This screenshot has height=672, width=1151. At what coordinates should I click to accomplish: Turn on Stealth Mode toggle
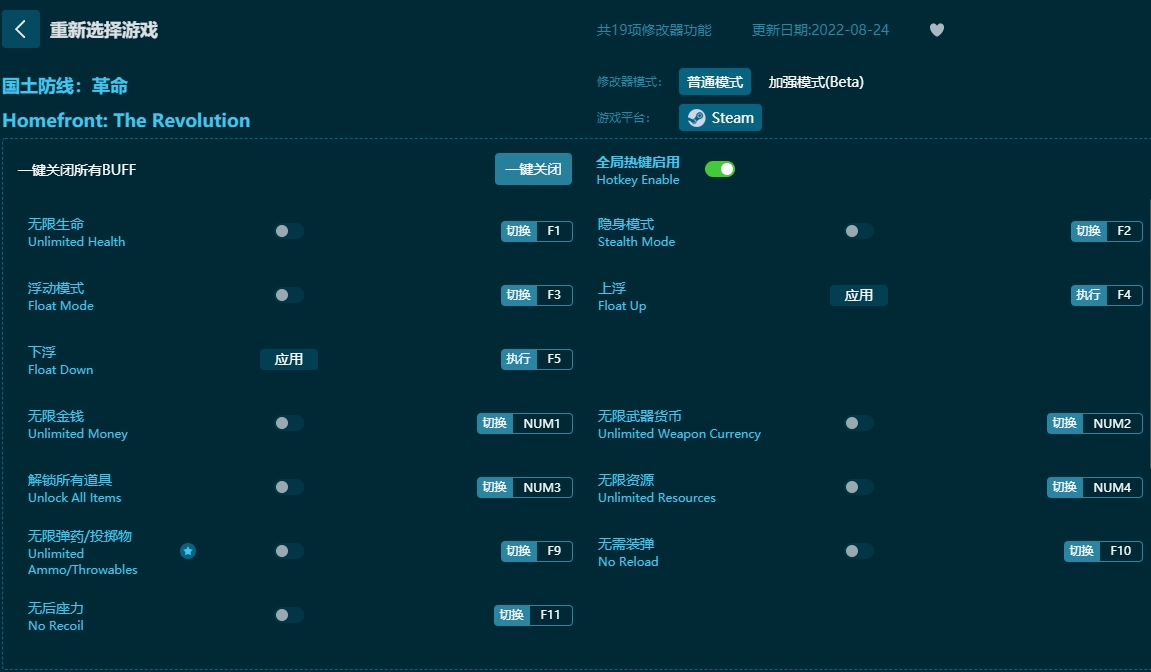click(858, 231)
